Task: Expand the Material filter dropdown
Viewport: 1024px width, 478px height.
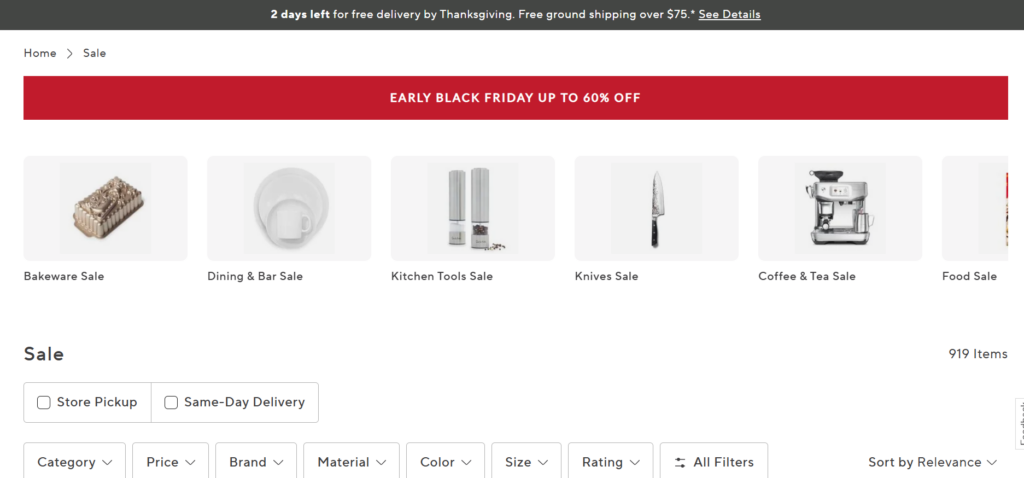Action: pos(351,462)
